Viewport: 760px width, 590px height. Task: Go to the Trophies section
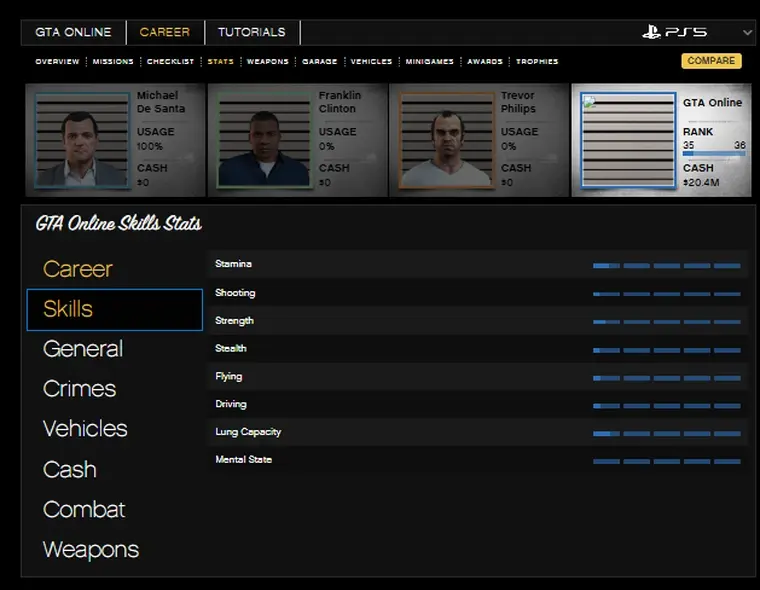pyautogui.click(x=537, y=62)
